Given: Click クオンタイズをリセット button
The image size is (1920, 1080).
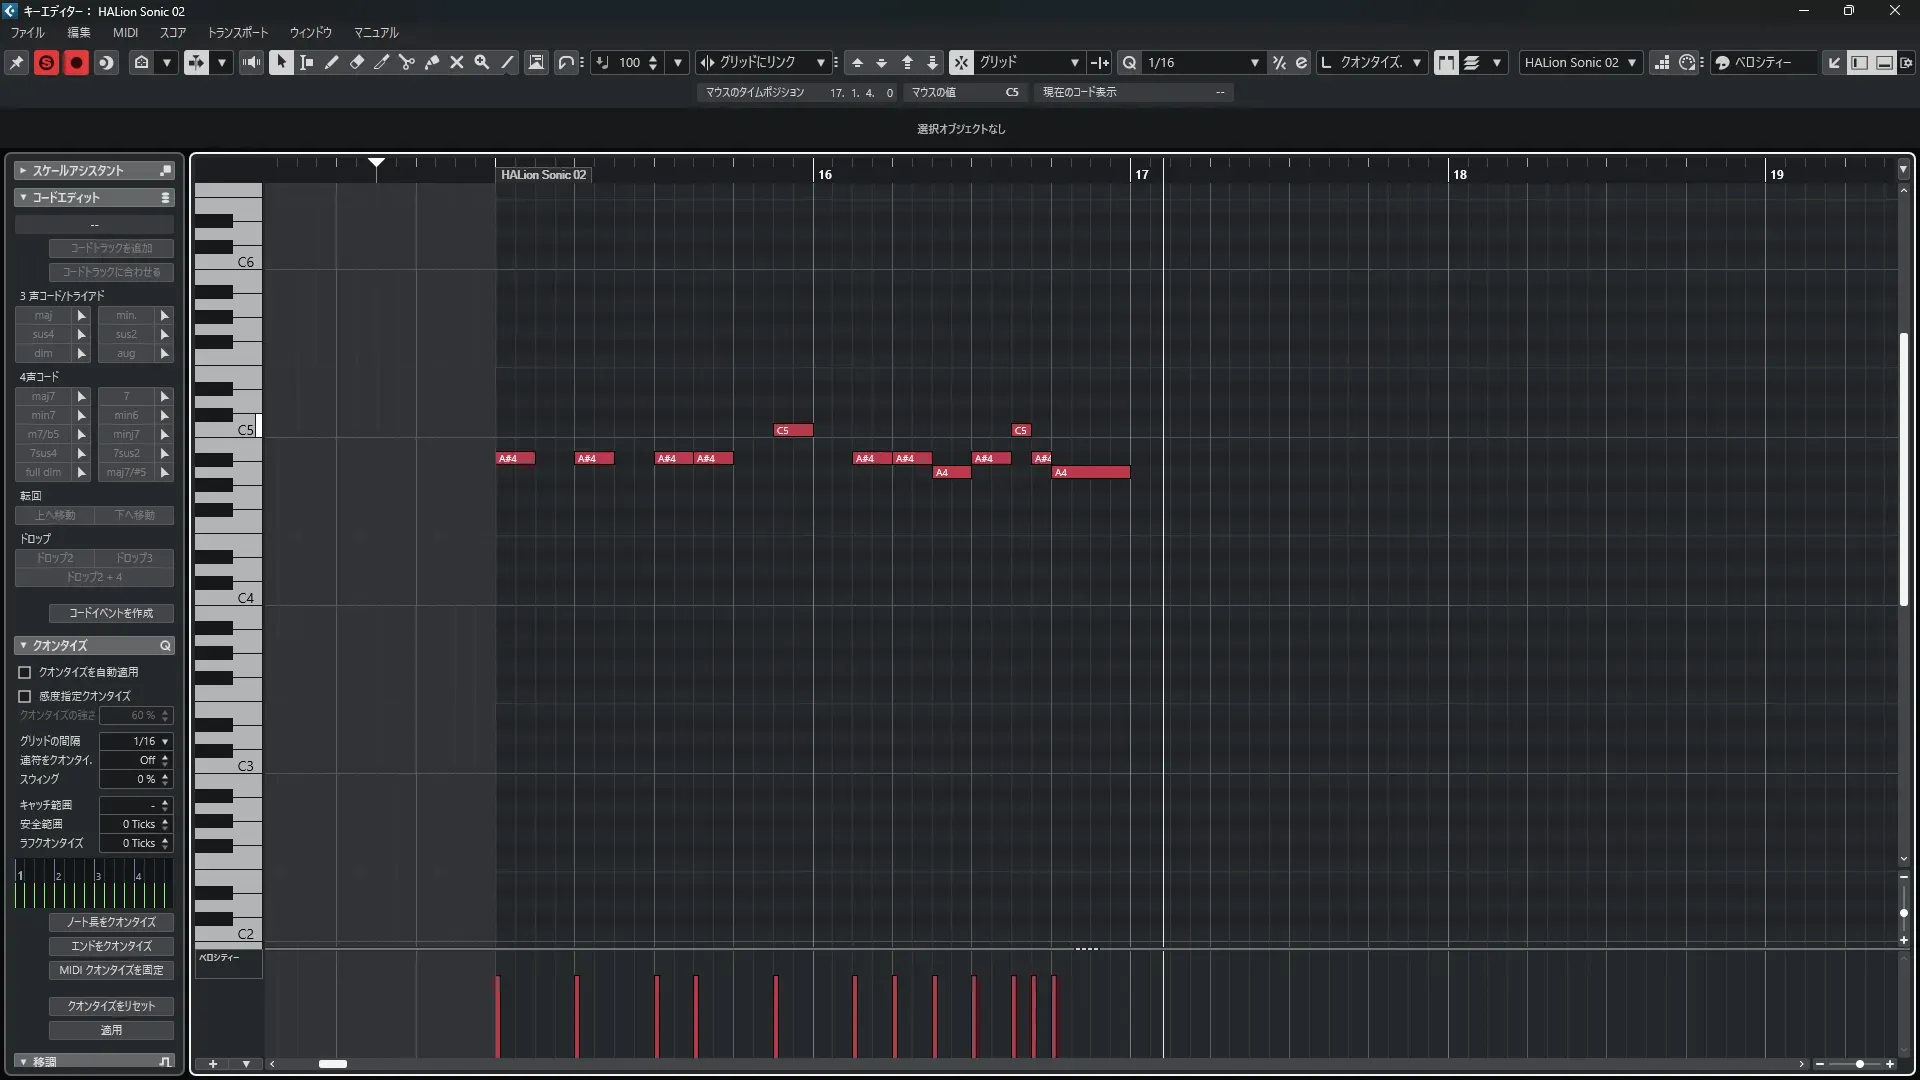Looking at the screenshot, I should coord(111,1006).
